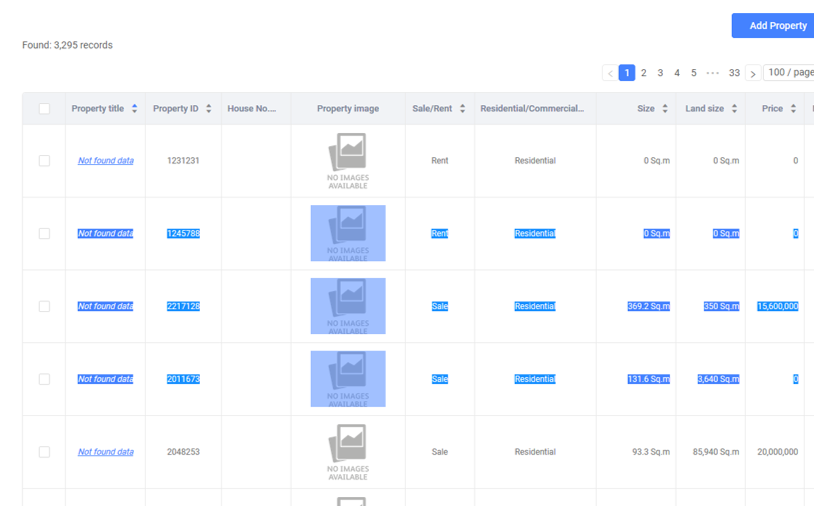Sort table by Size column icon
The width and height of the screenshot is (827, 508).
click(x=664, y=109)
